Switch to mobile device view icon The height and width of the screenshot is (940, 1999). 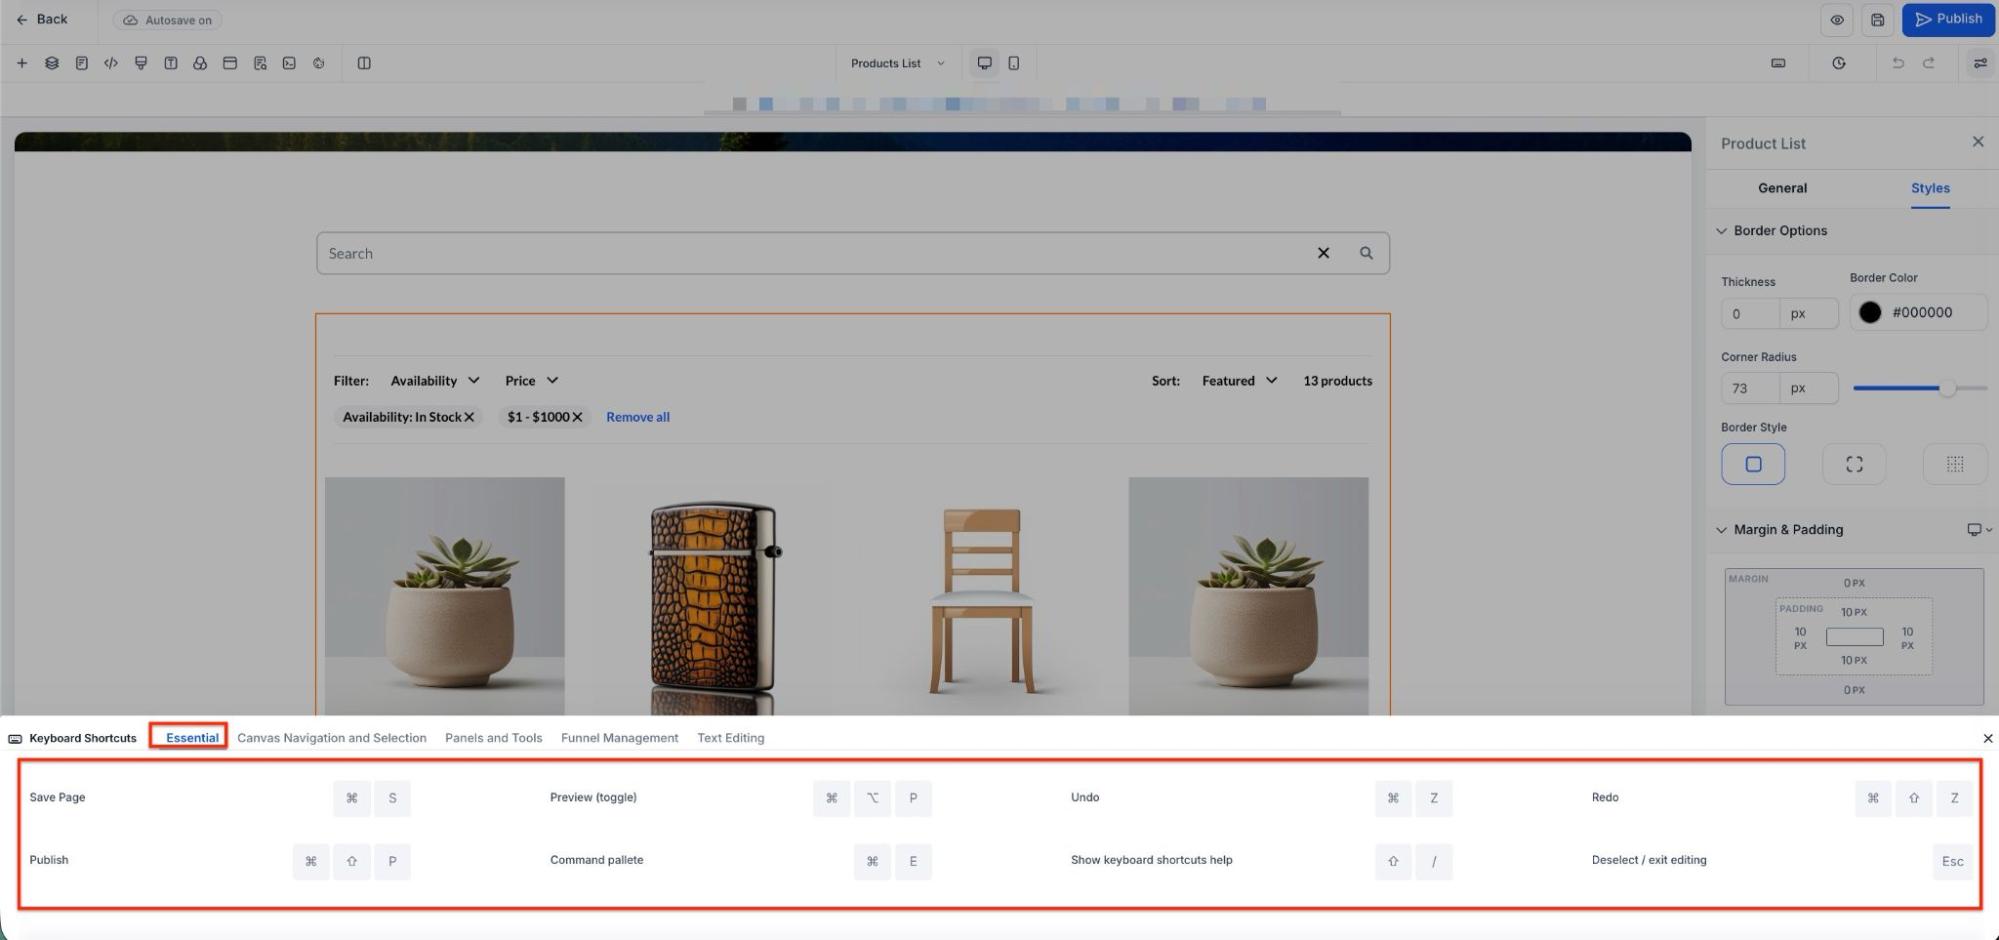pyautogui.click(x=1014, y=63)
